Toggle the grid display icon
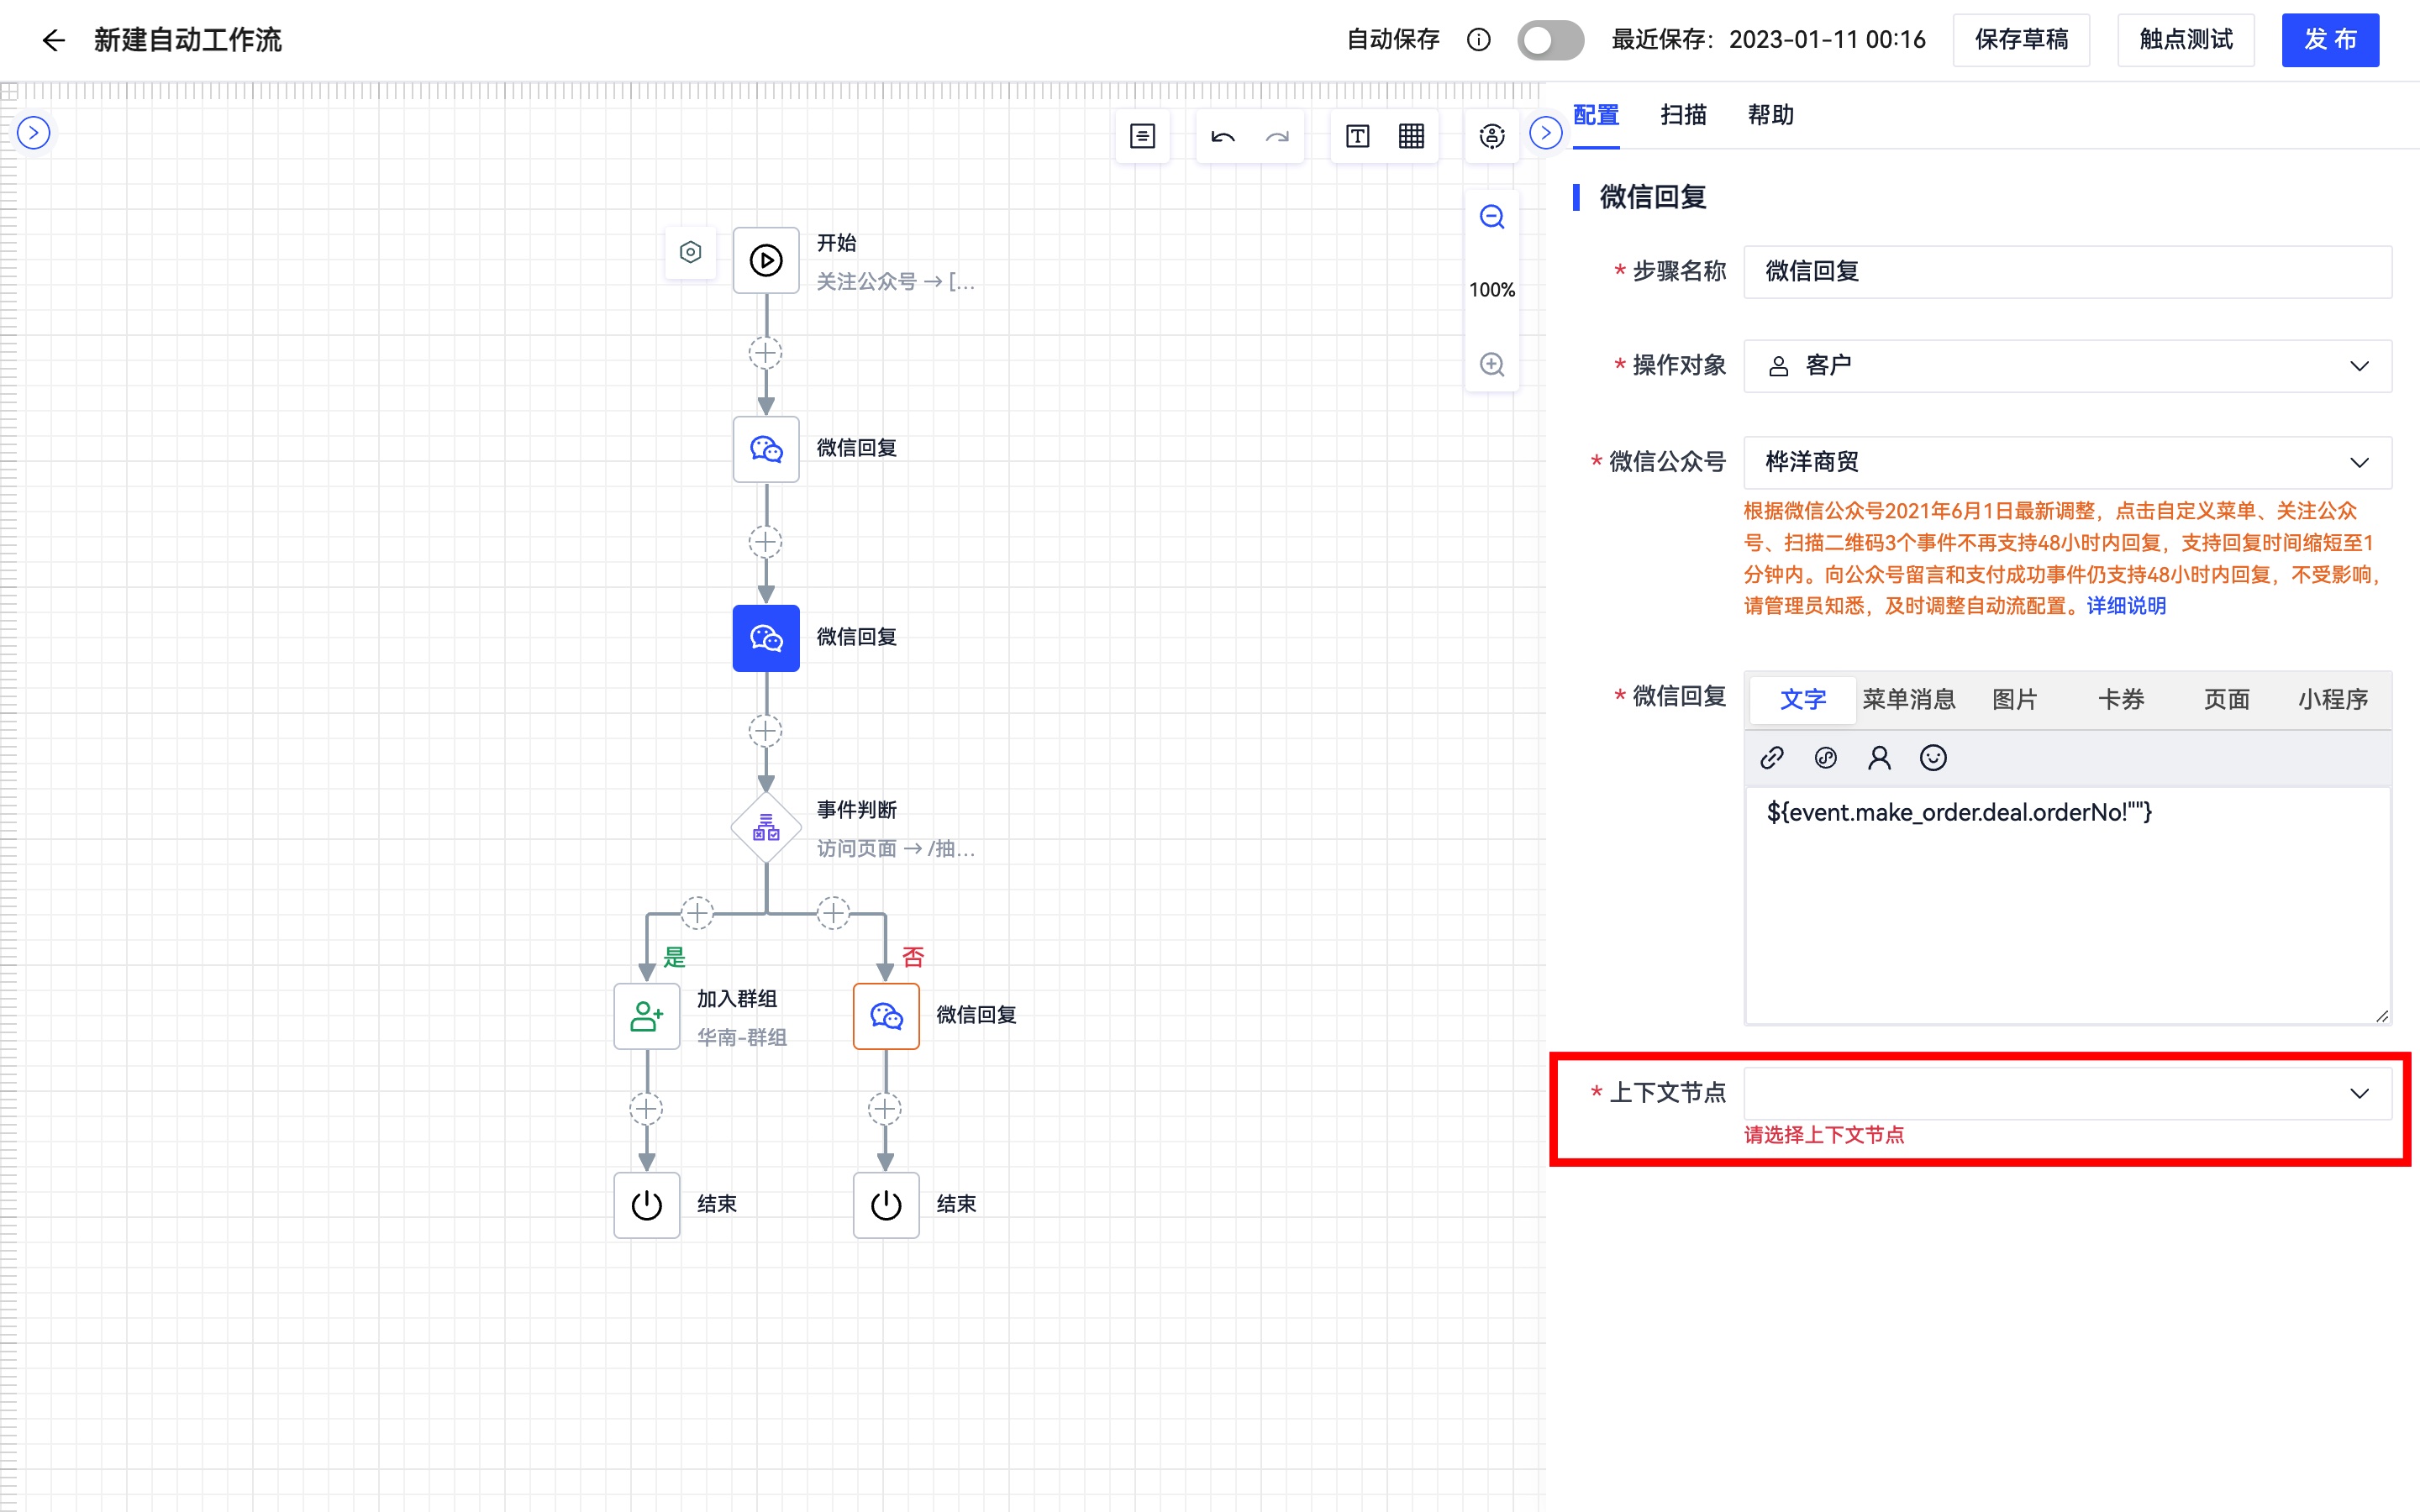2420x1512 pixels. click(x=1411, y=136)
